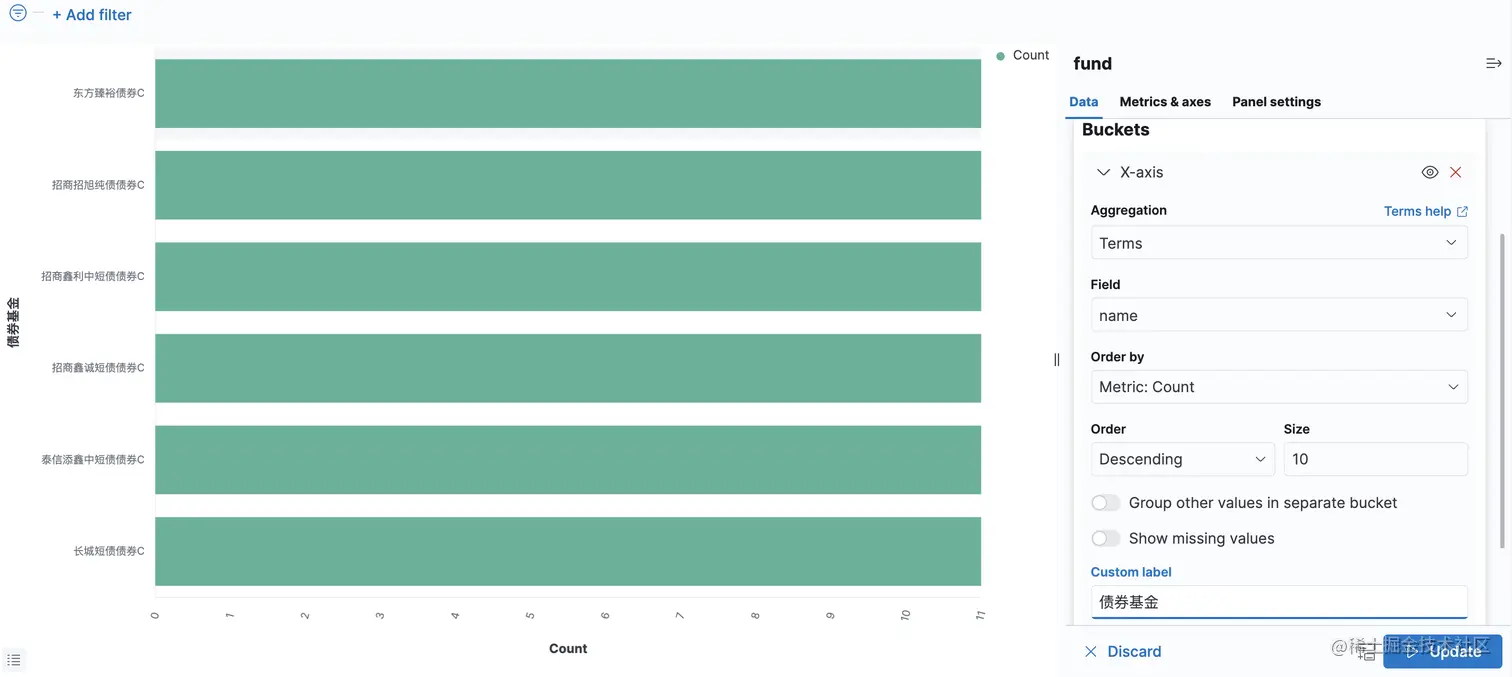Click the Buckets section heading
1512x677 pixels.
point(1115,130)
